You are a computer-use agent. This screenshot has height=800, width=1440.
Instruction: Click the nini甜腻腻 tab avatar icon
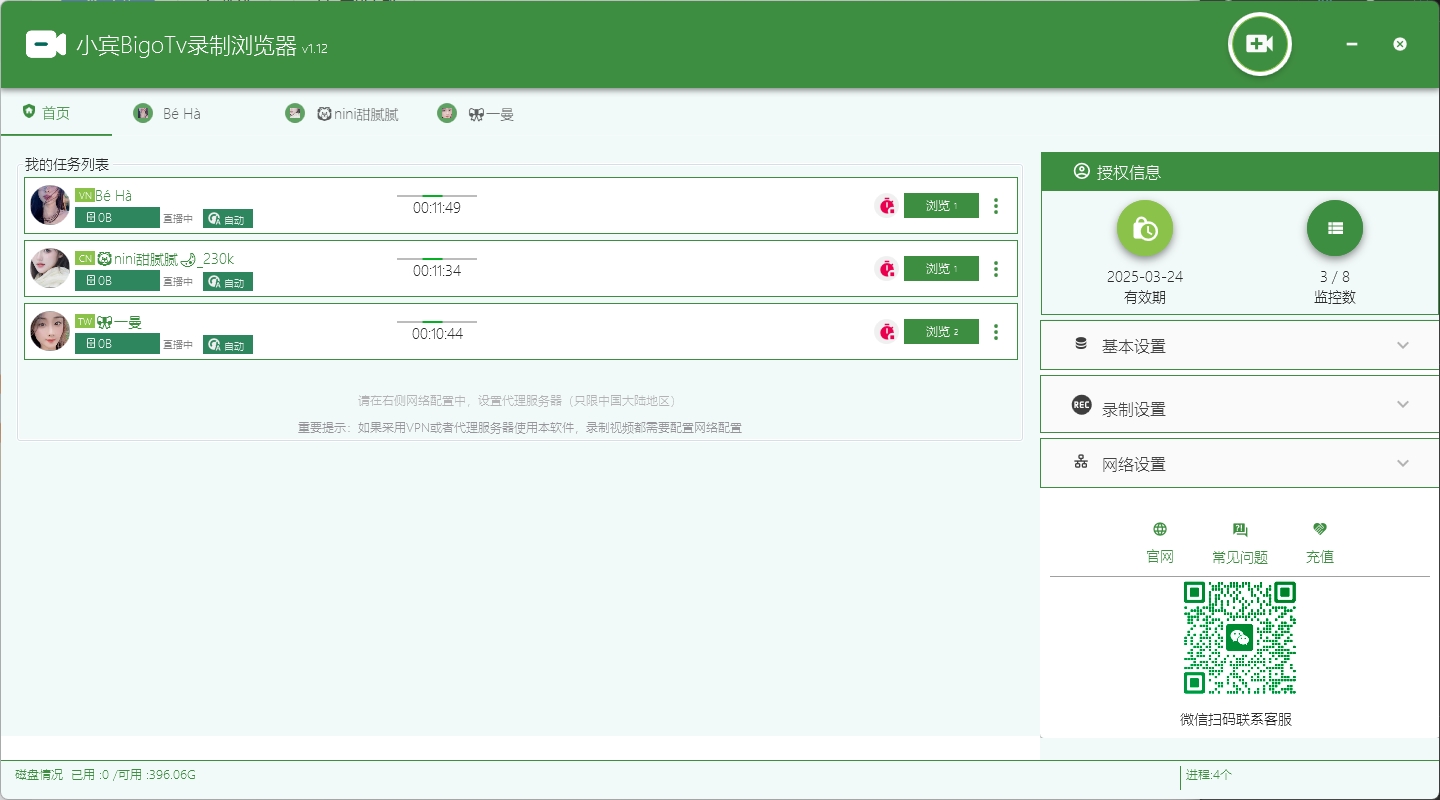tap(295, 114)
